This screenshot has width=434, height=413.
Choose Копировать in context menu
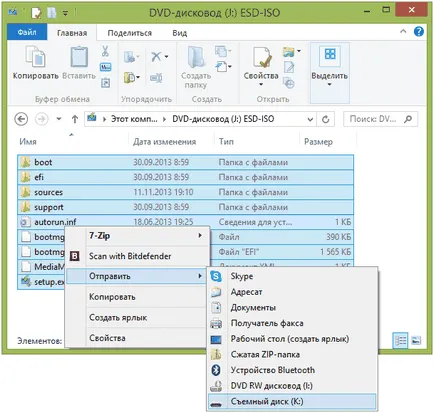pyautogui.click(x=137, y=297)
